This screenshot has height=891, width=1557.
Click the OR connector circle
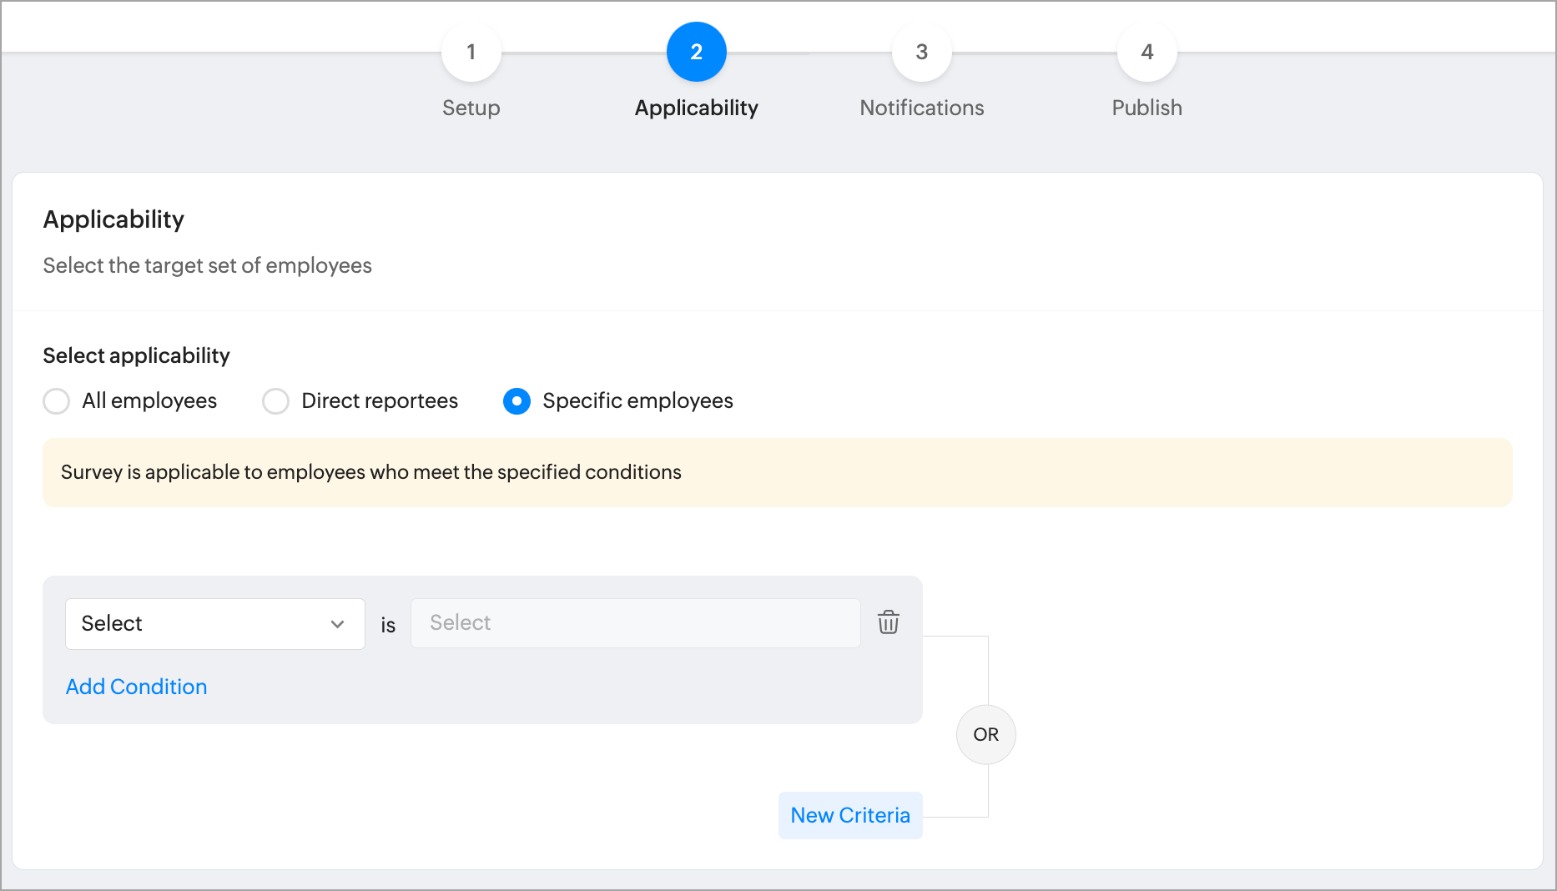click(986, 734)
